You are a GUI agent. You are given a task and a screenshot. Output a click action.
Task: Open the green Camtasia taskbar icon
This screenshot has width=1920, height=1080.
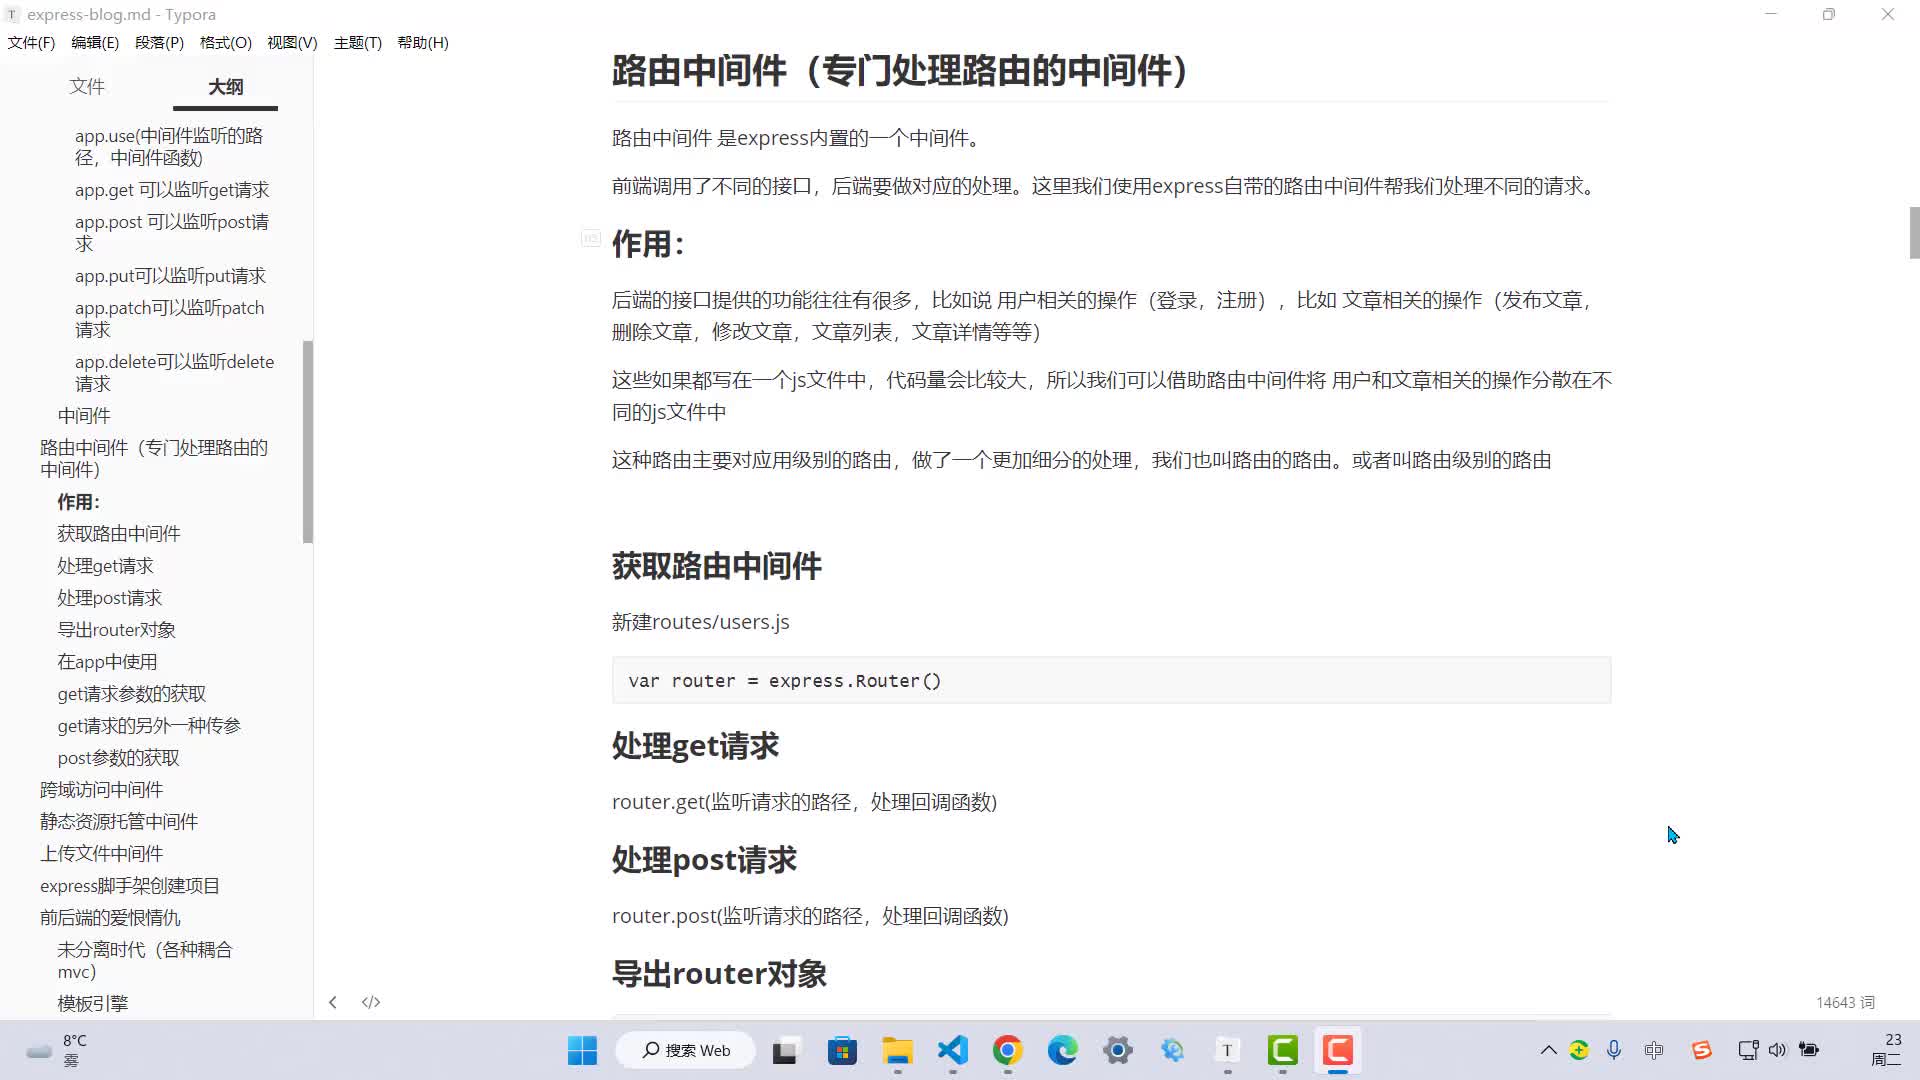[1282, 1050]
